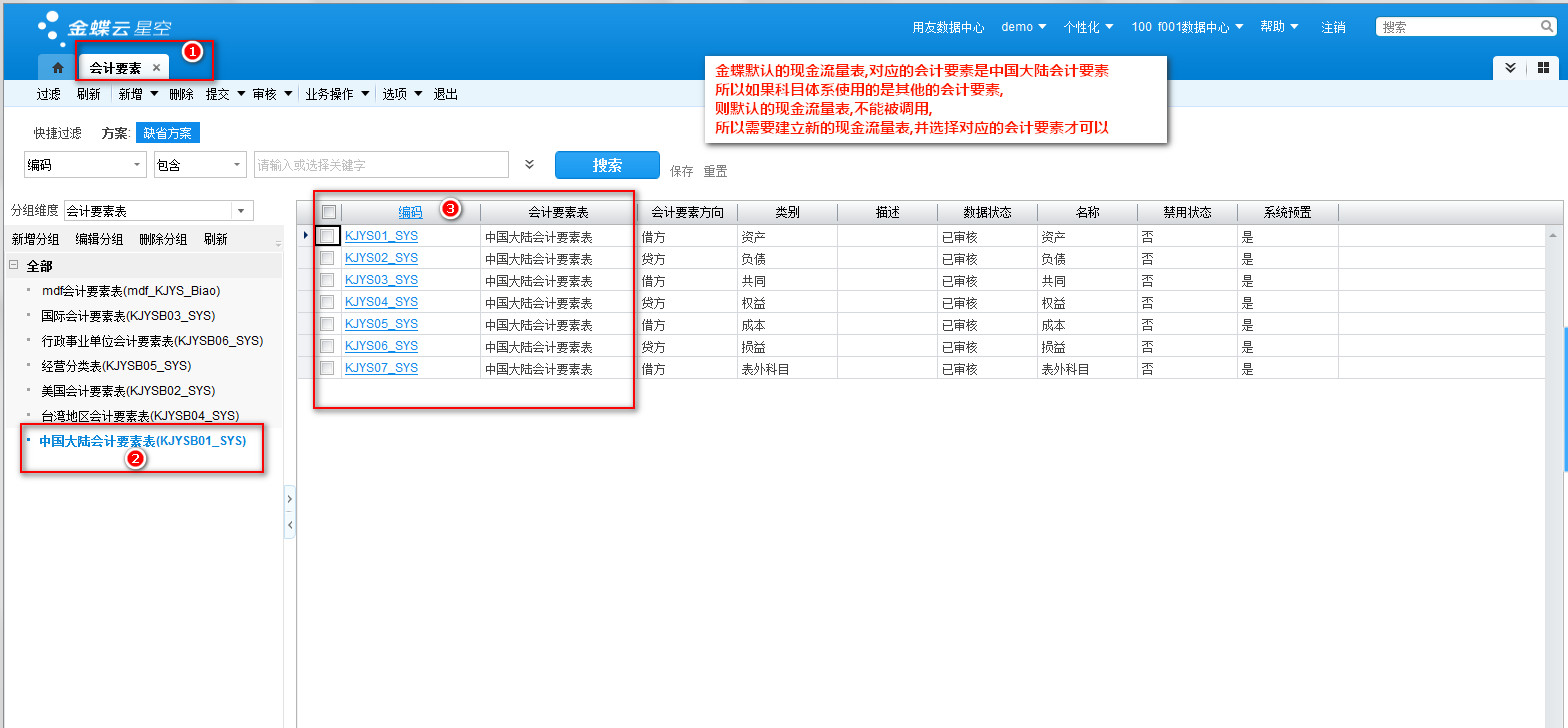This screenshot has width=1568, height=728.
Task: Select 美国会计要素表 in the tree
Action: tap(128, 390)
